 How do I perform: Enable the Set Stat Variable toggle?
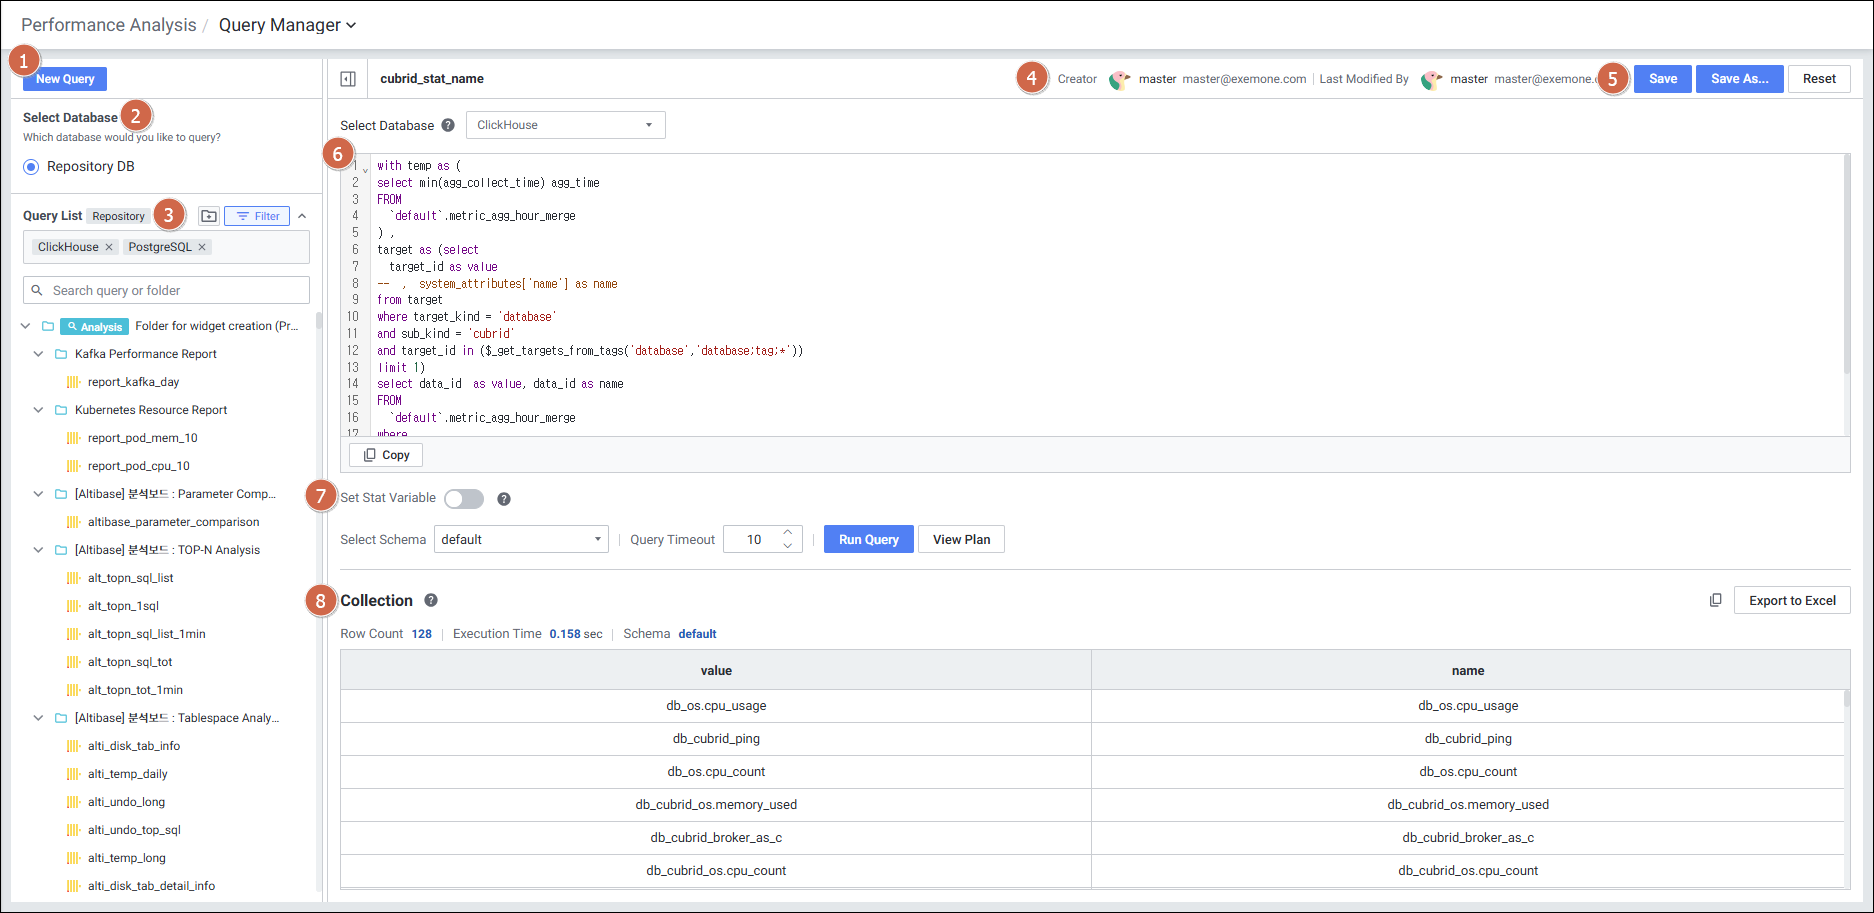[x=464, y=499]
